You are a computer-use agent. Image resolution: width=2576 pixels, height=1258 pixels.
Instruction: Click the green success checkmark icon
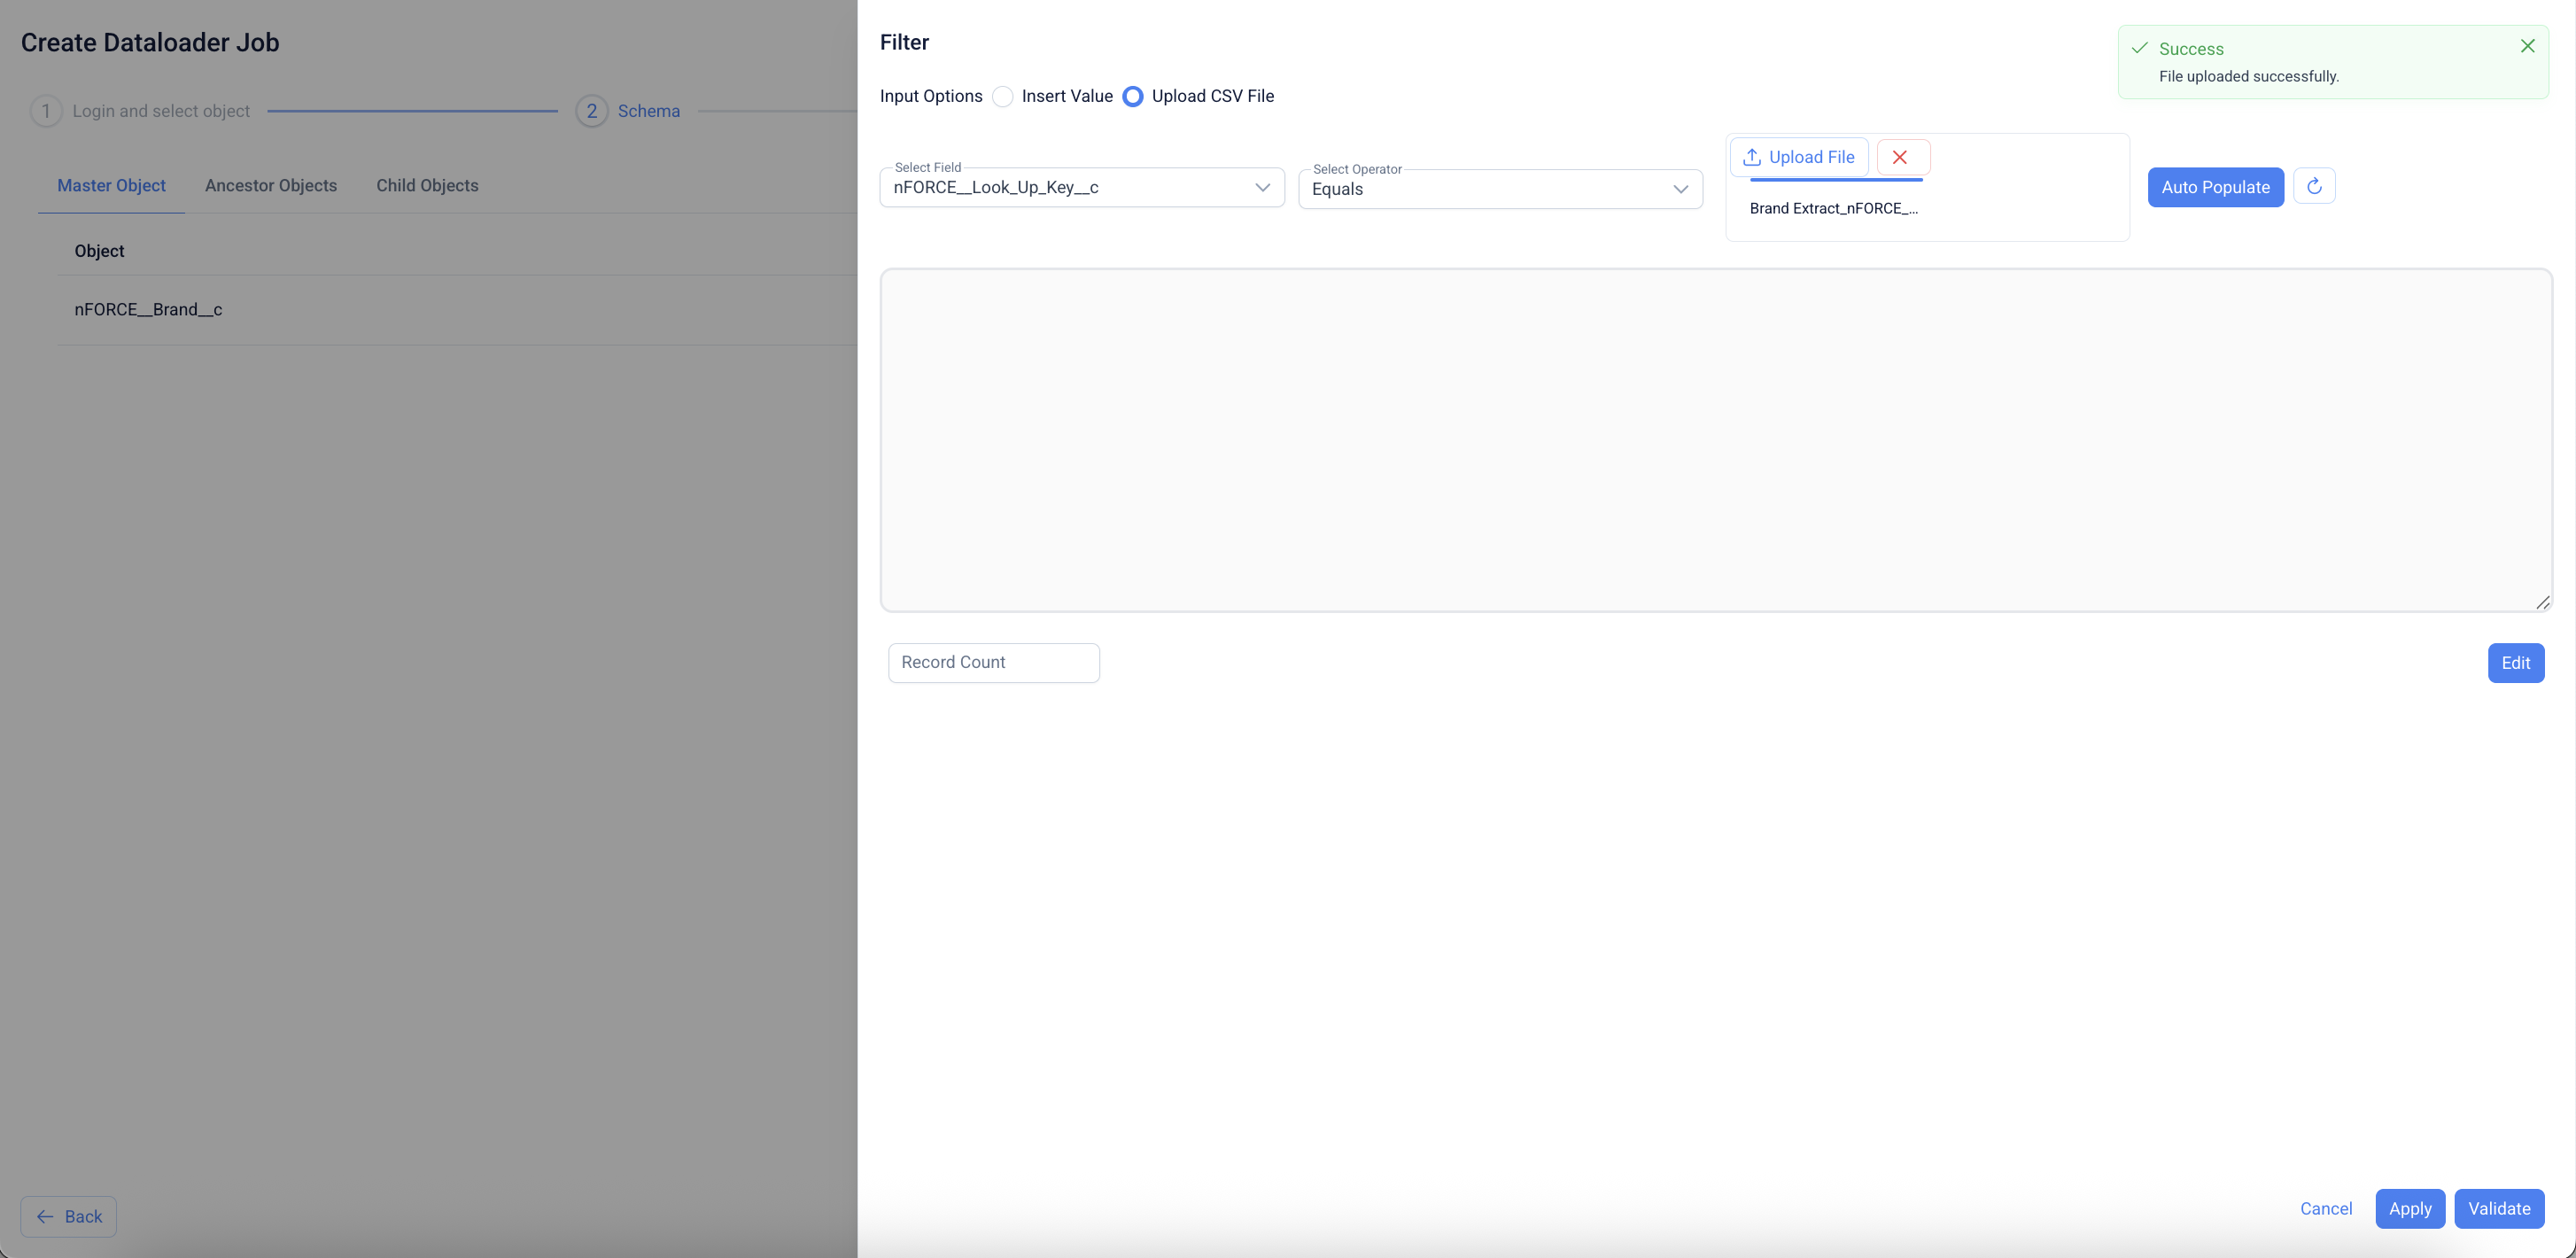pyautogui.click(x=2139, y=48)
